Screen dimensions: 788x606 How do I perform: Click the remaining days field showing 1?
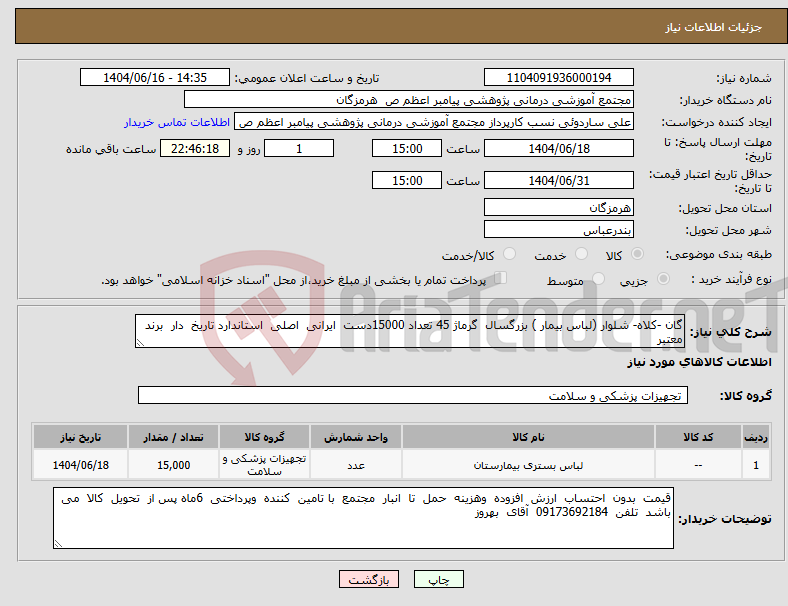click(x=299, y=148)
